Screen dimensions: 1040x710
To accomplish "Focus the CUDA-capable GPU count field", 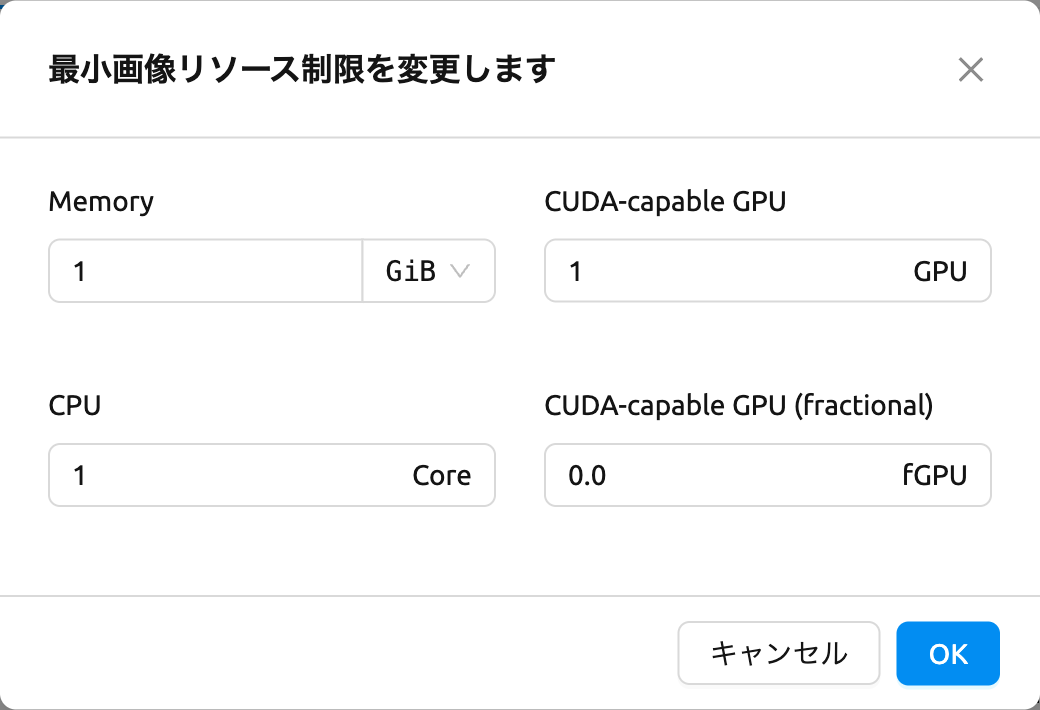I will [x=767, y=271].
